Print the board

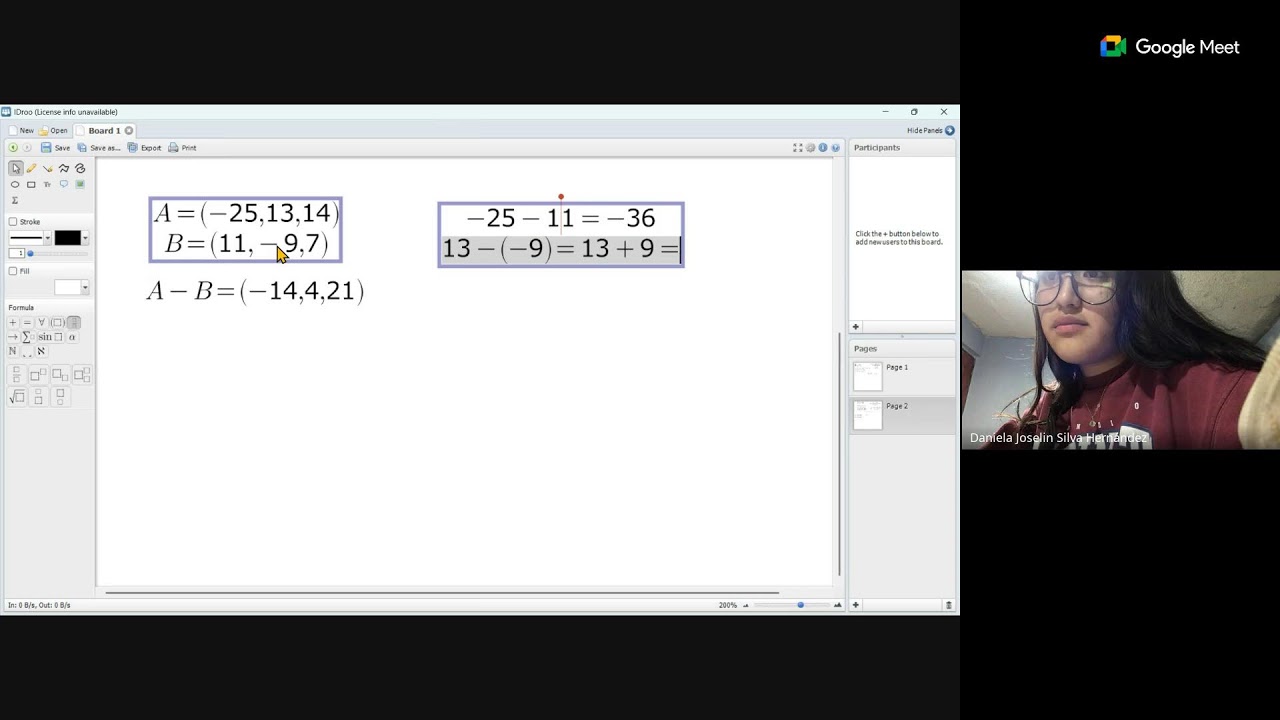[x=182, y=148]
